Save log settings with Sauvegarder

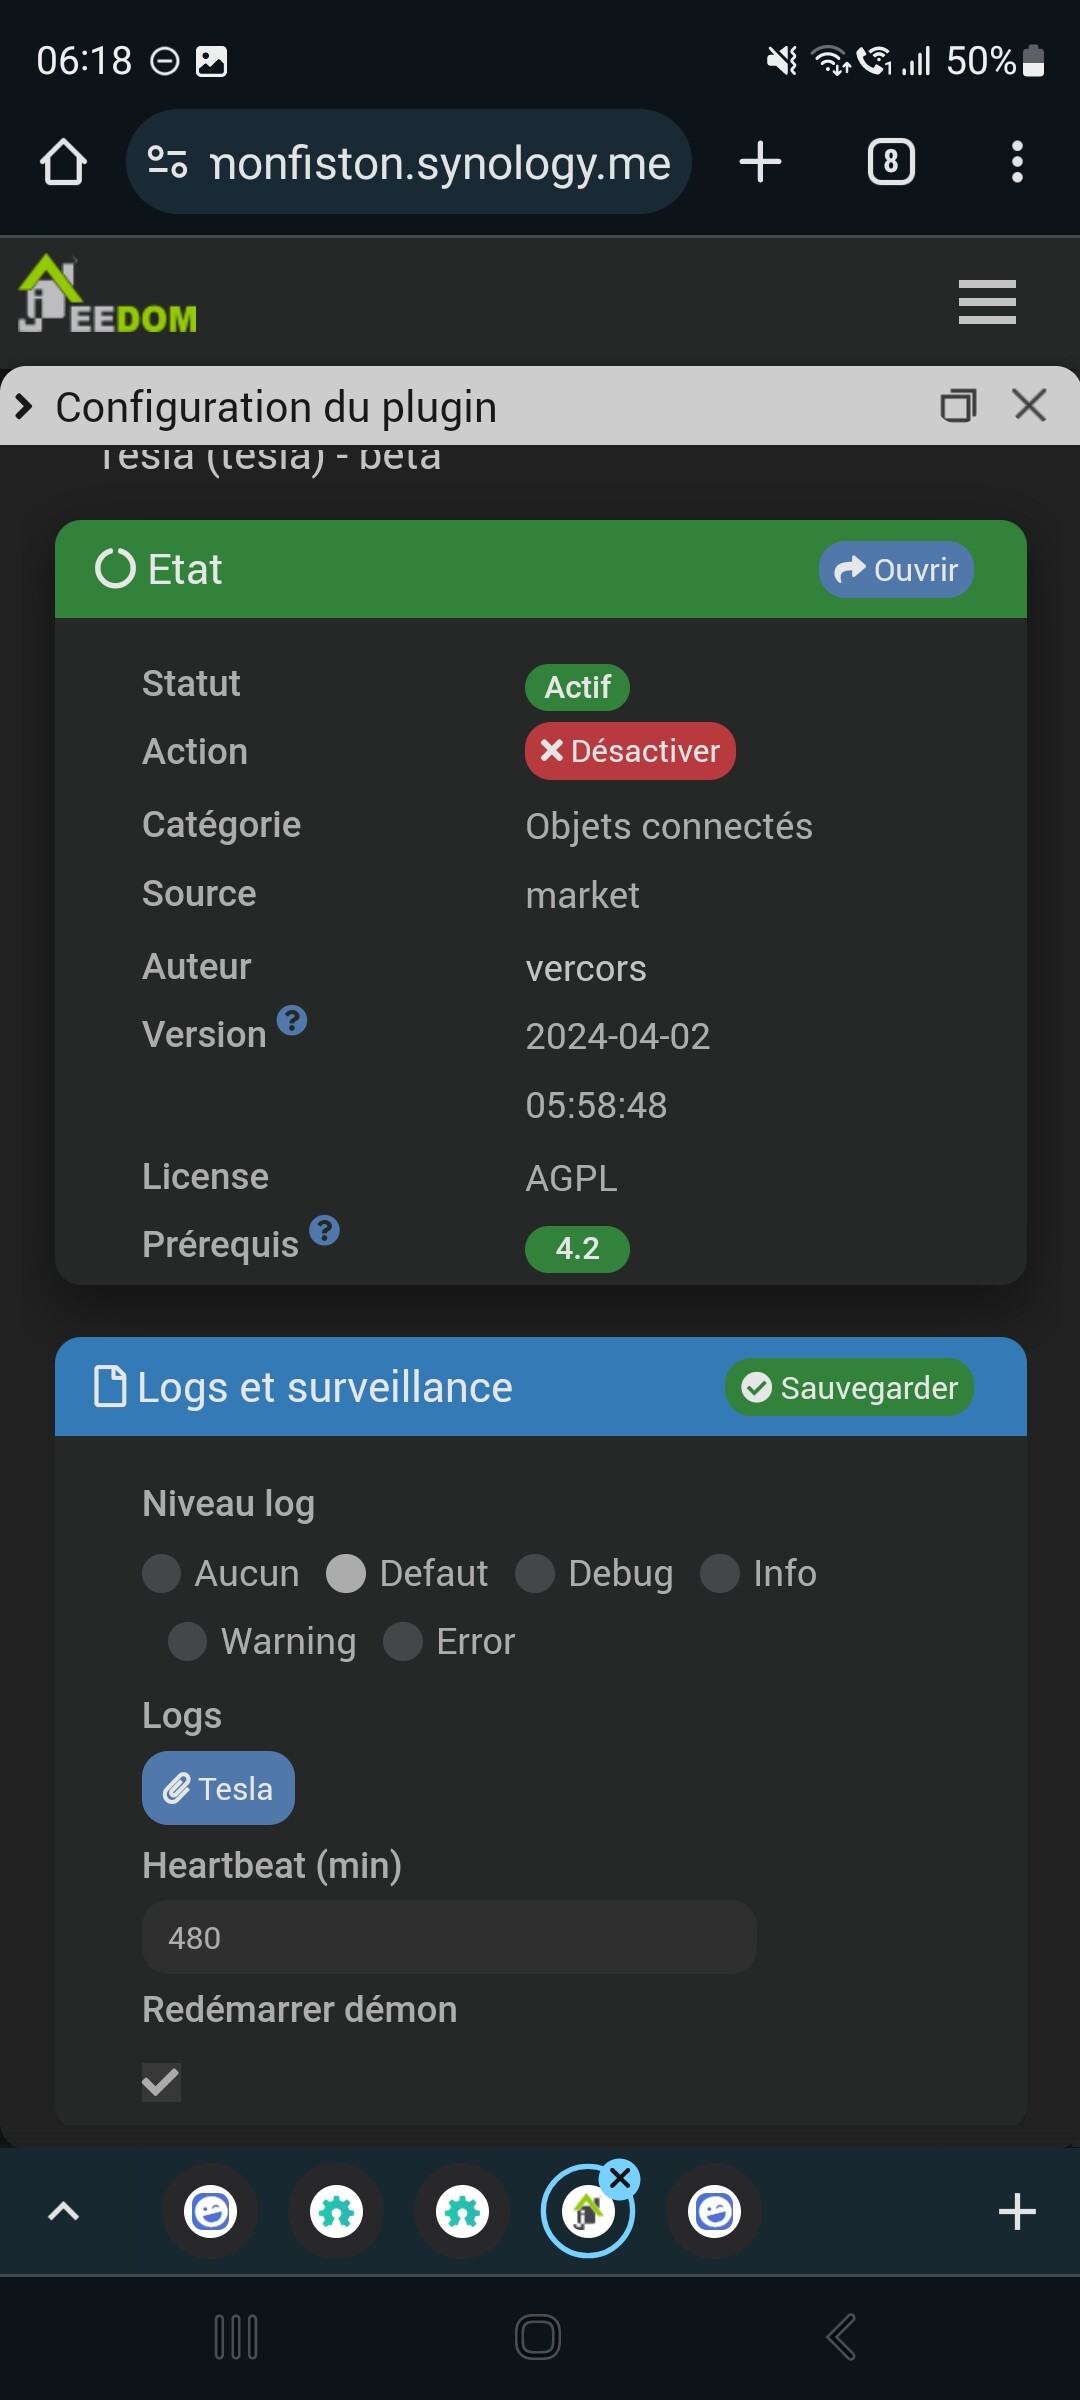click(x=849, y=1388)
